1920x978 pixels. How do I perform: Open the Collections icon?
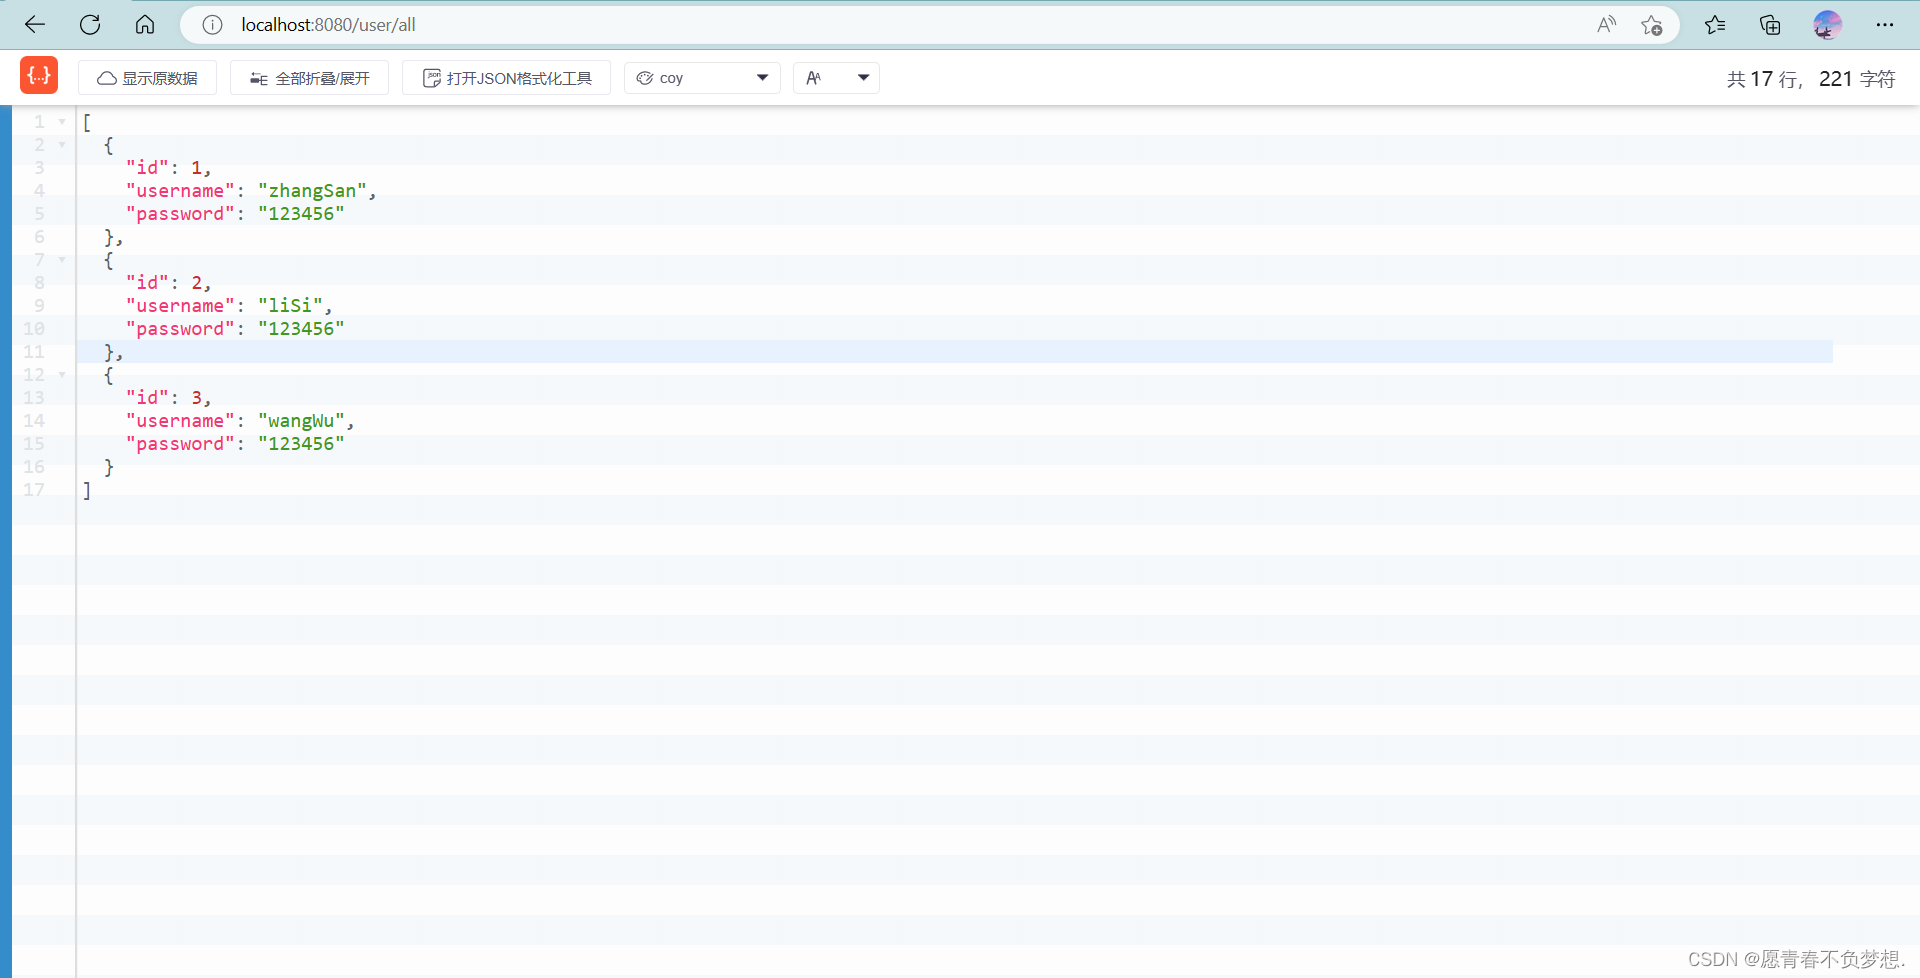pyautogui.click(x=1770, y=25)
